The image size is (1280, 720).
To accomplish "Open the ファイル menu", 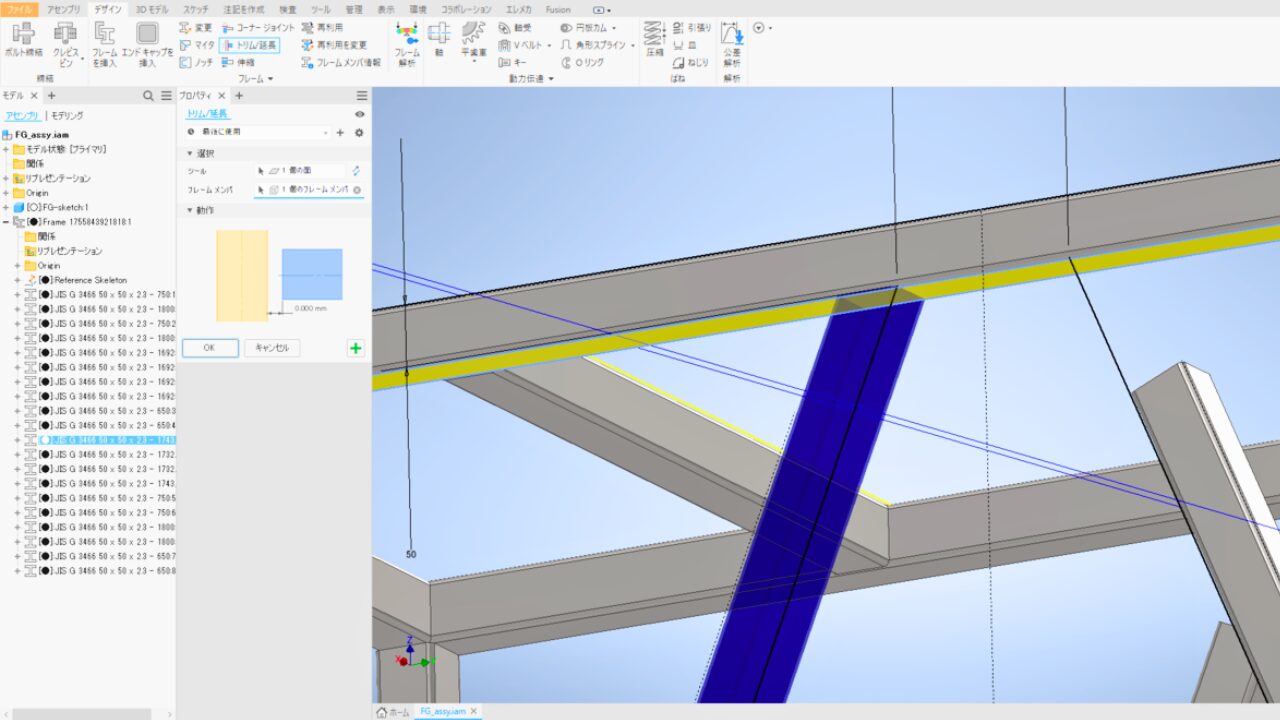I will [x=20, y=9].
